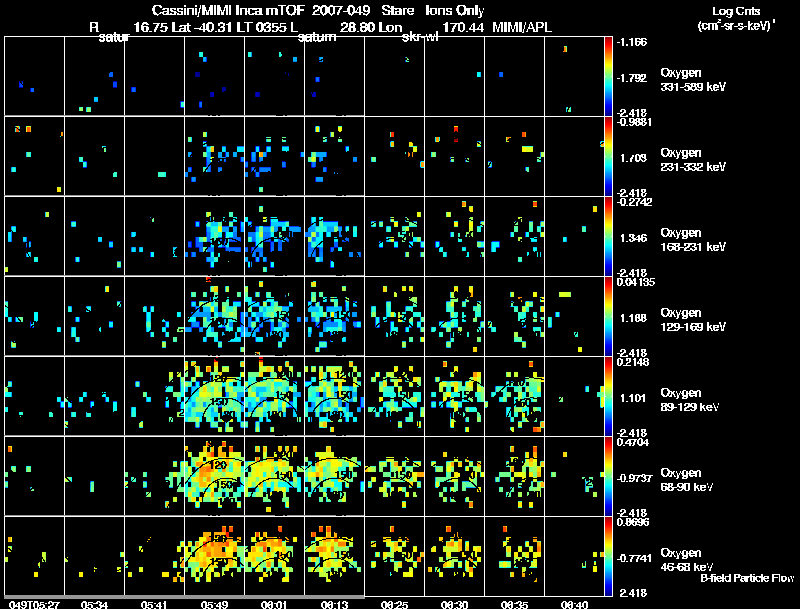This screenshot has height=609, width=800.
Task: Click the 06:25 time label
Action: 394,604
